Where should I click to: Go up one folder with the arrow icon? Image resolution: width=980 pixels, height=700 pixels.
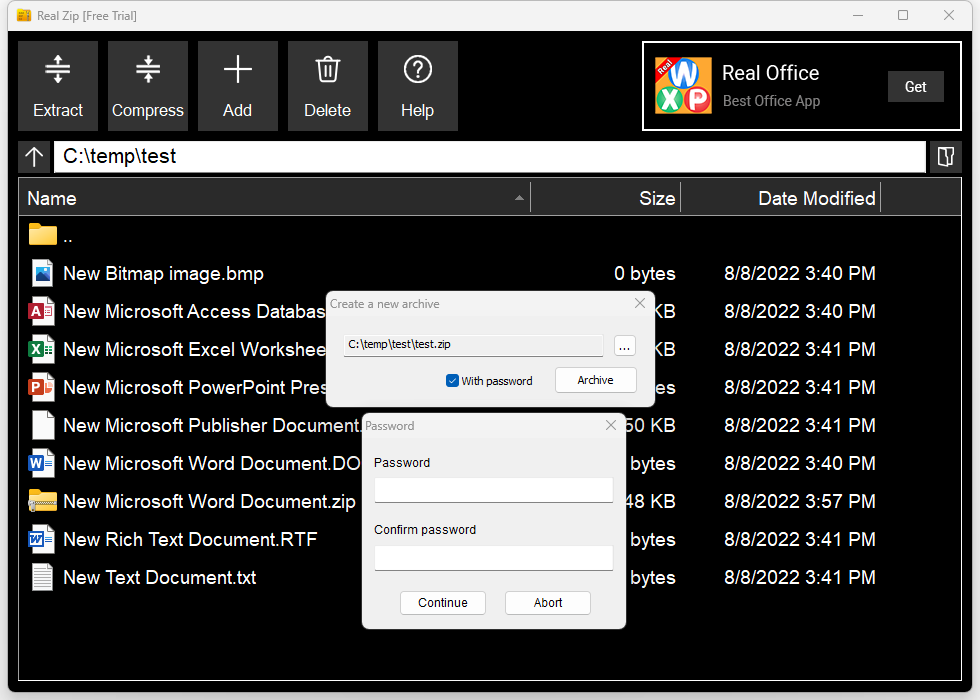(34, 157)
